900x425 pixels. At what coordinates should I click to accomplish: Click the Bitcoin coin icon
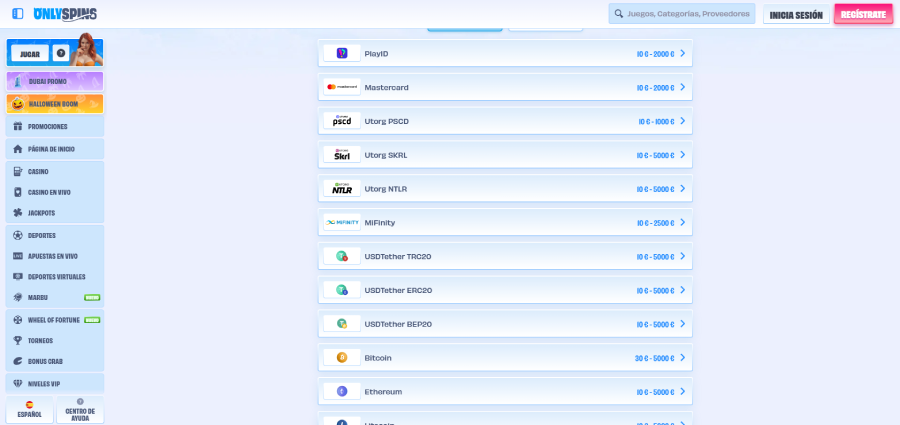click(341, 358)
